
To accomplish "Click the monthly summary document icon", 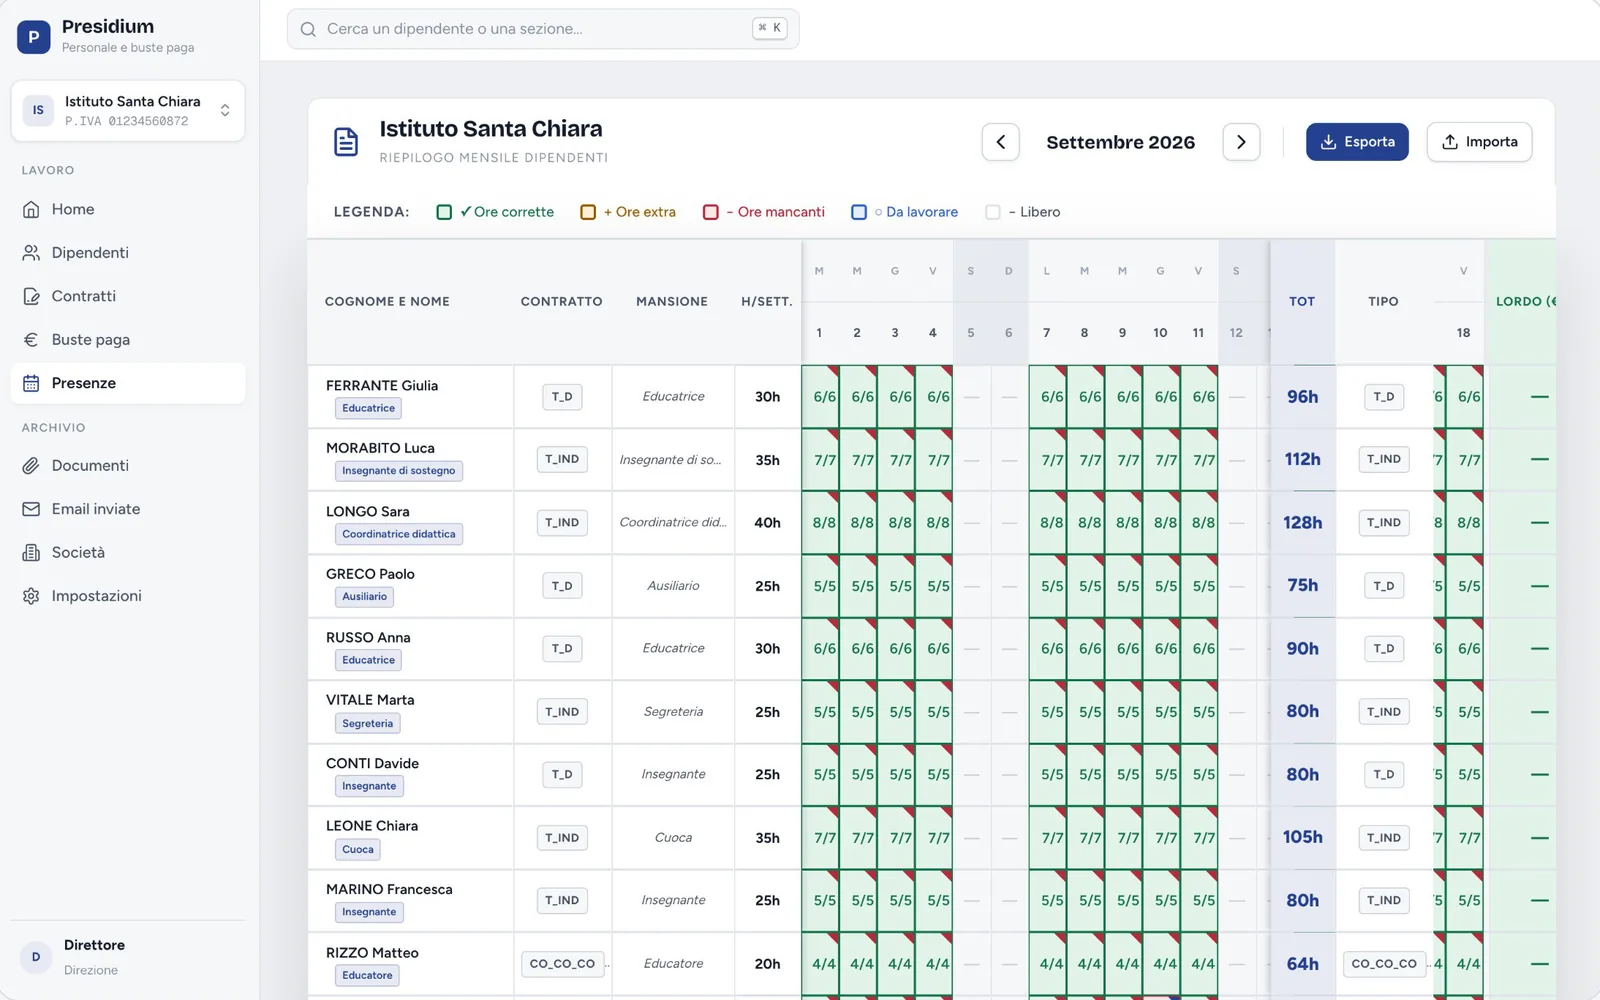I will [x=346, y=142].
